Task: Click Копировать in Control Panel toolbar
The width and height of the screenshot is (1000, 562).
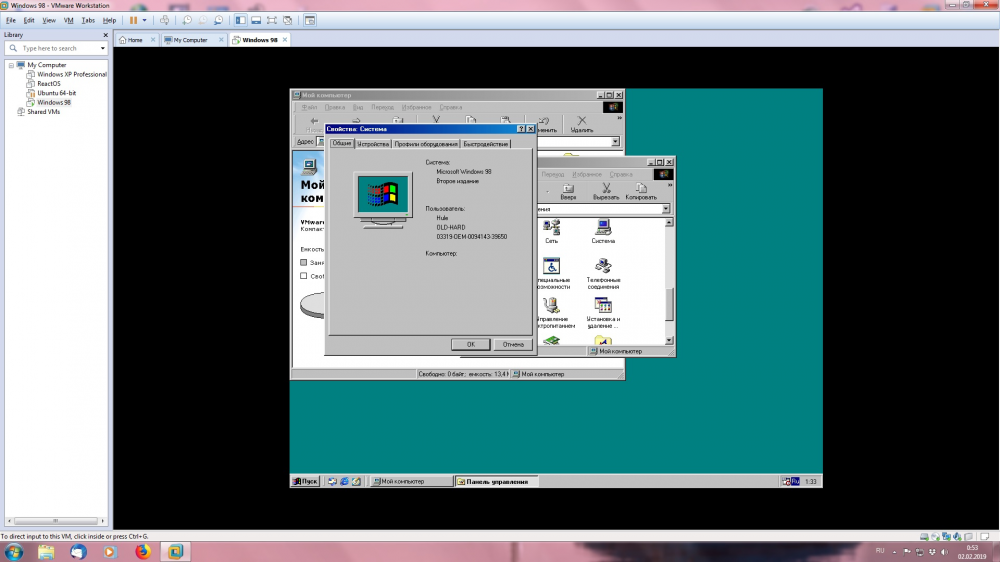Action: [641, 191]
